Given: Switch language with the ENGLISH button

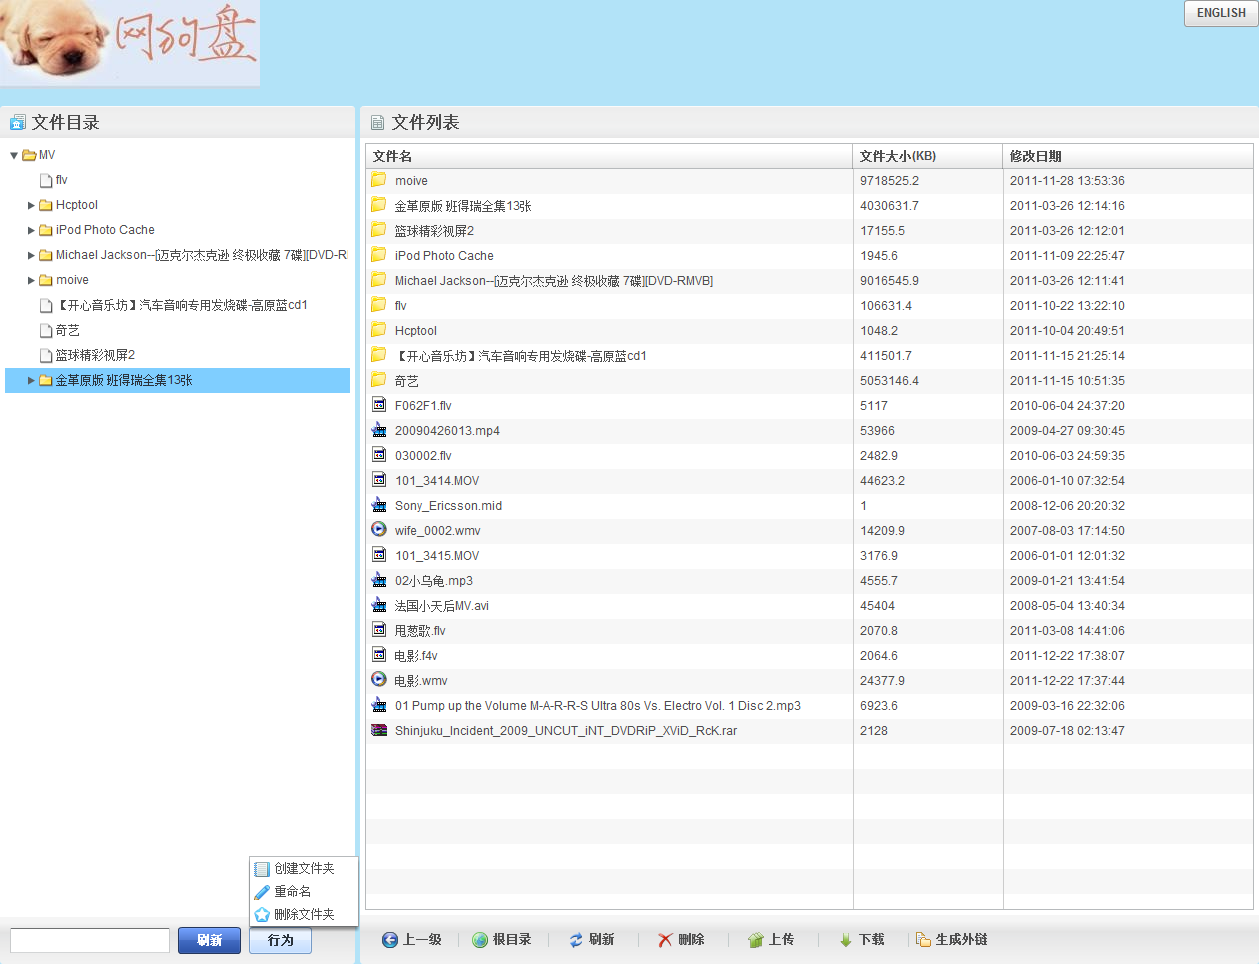Looking at the screenshot, I should tap(1221, 13).
